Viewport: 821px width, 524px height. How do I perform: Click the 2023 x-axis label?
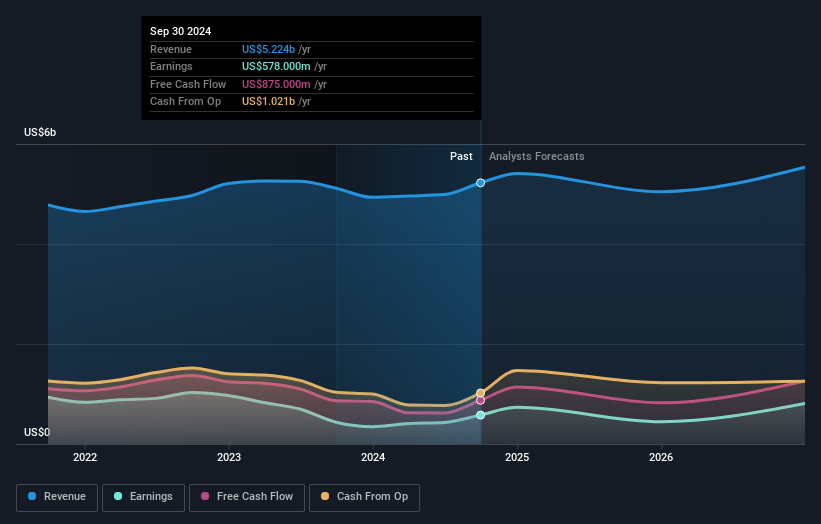click(229, 457)
